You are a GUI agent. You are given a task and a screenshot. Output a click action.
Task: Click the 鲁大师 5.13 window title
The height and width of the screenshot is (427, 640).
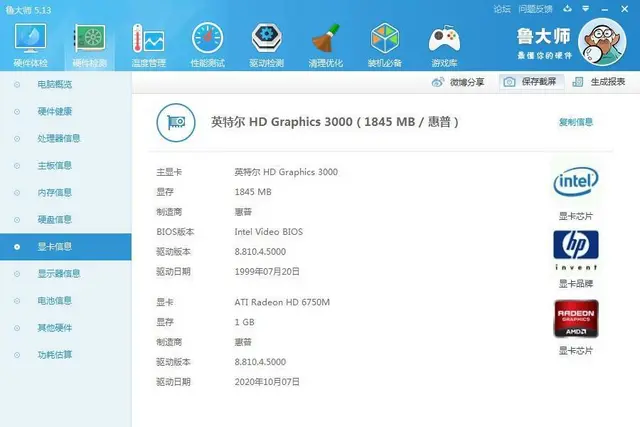pos(28,10)
